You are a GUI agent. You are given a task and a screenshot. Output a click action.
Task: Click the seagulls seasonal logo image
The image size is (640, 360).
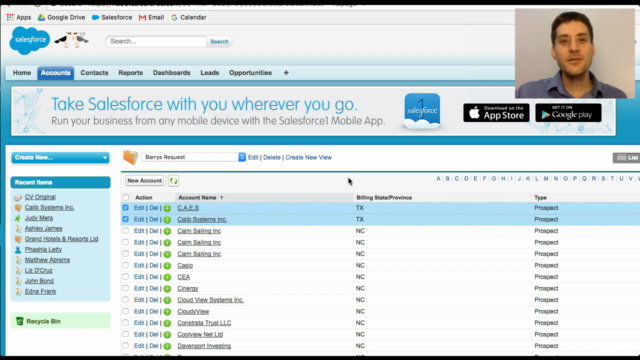click(x=72, y=40)
